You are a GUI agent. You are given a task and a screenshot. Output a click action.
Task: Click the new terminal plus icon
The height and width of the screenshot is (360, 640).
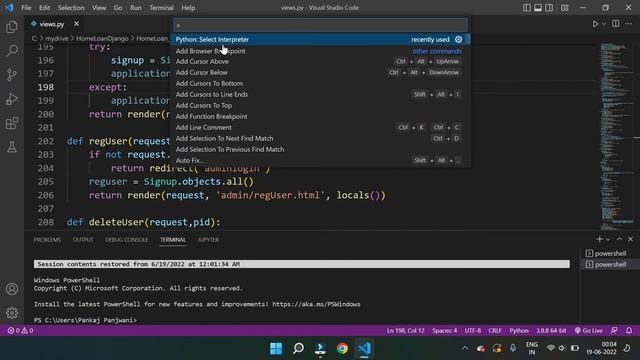(x=599, y=239)
